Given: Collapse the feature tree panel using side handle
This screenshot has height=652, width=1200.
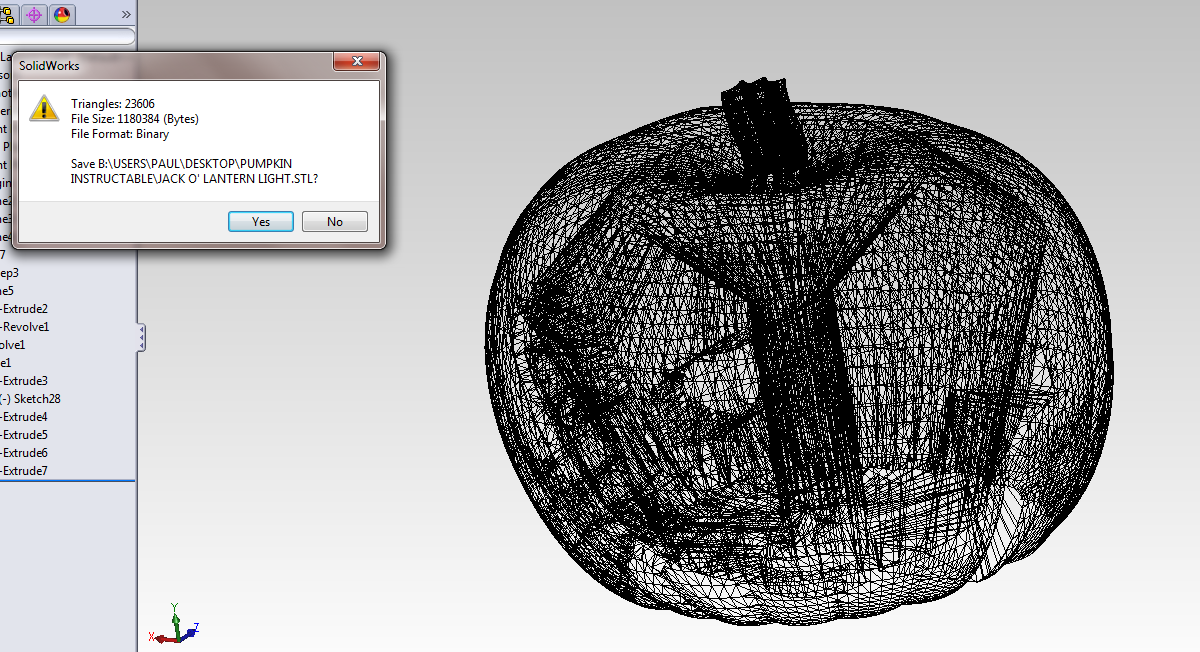Looking at the screenshot, I should point(141,337).
